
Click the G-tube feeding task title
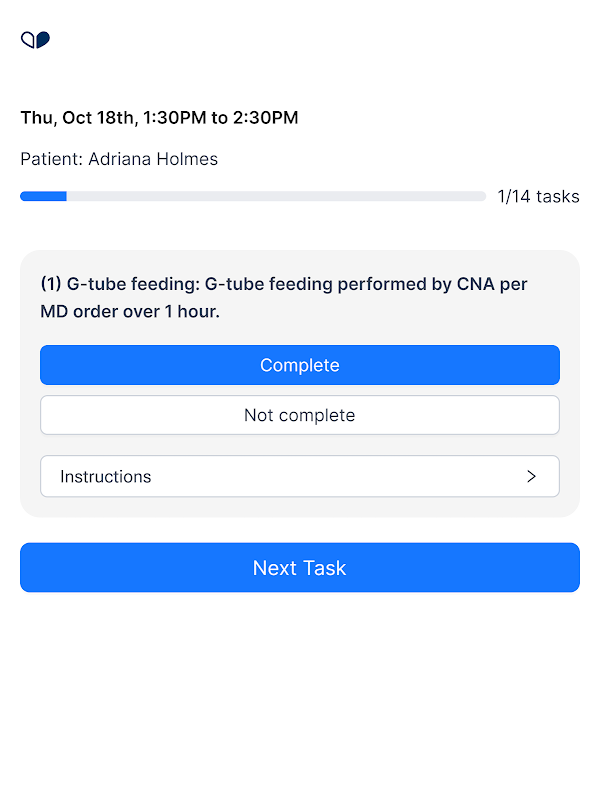click(283, 297)
